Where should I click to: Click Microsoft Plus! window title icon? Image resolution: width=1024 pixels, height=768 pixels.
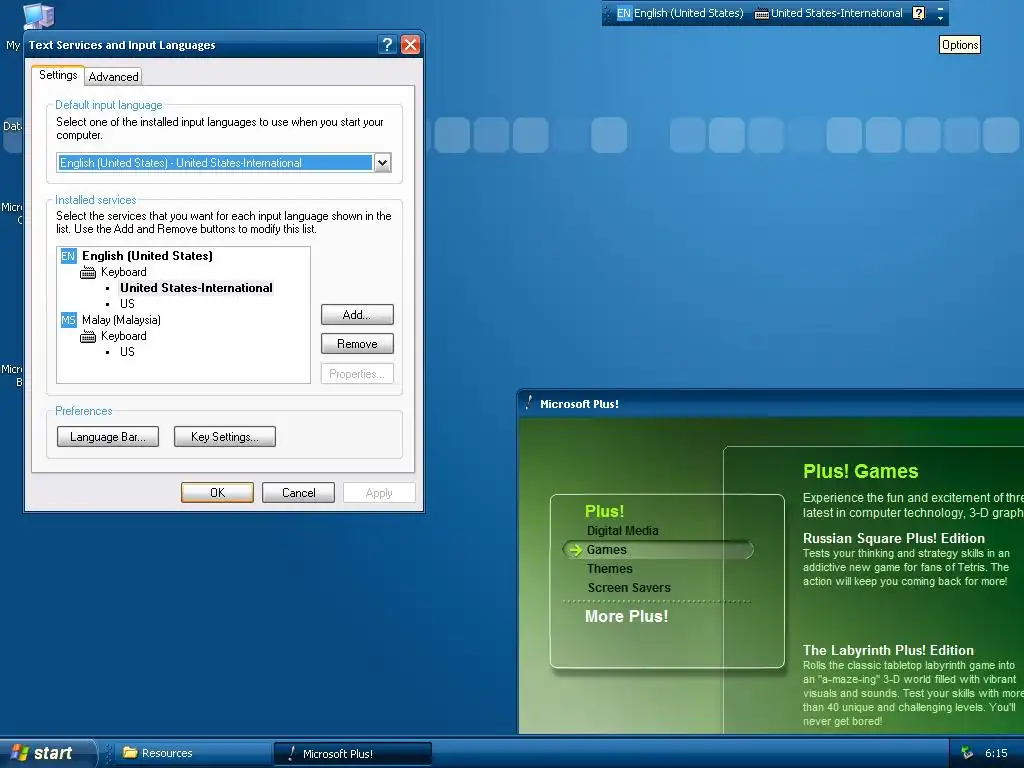[x=529, y=403]
